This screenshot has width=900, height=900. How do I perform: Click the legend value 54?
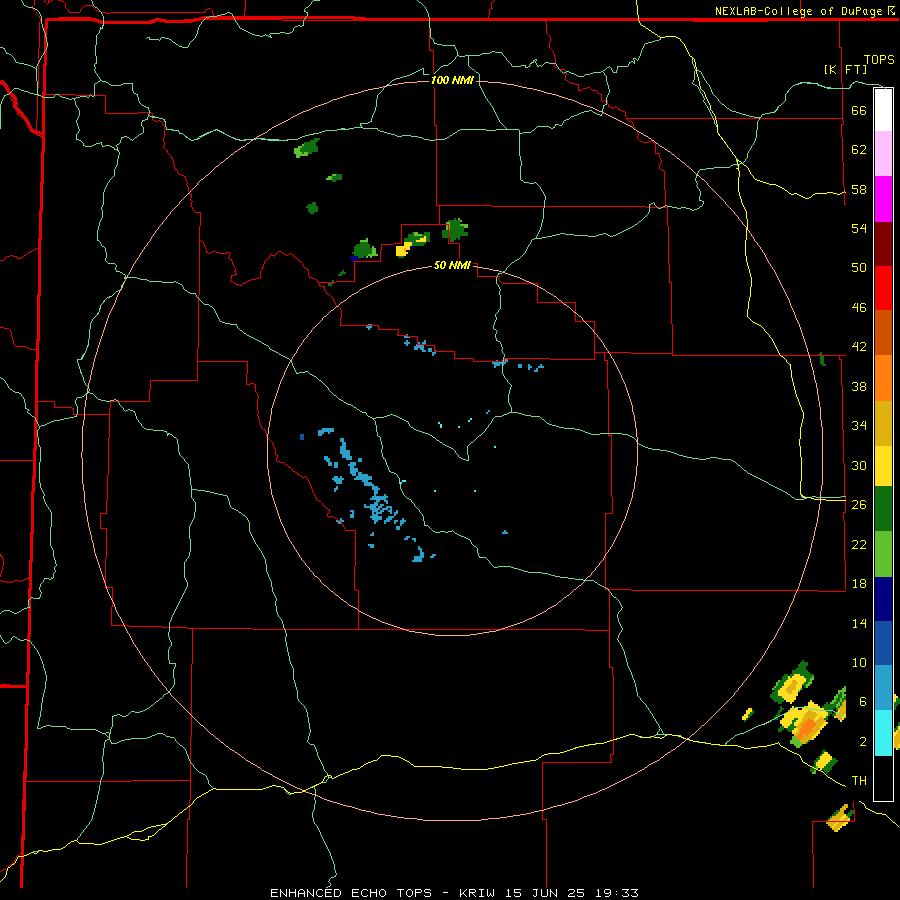859,228
